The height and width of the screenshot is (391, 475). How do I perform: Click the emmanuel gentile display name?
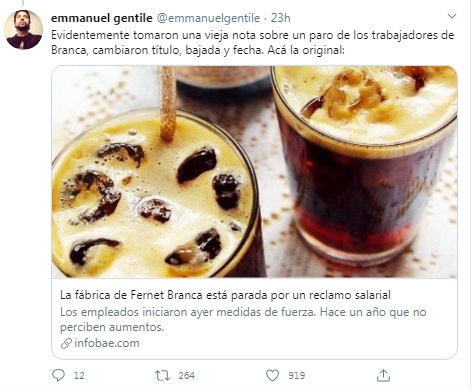(x=101, y=18)
